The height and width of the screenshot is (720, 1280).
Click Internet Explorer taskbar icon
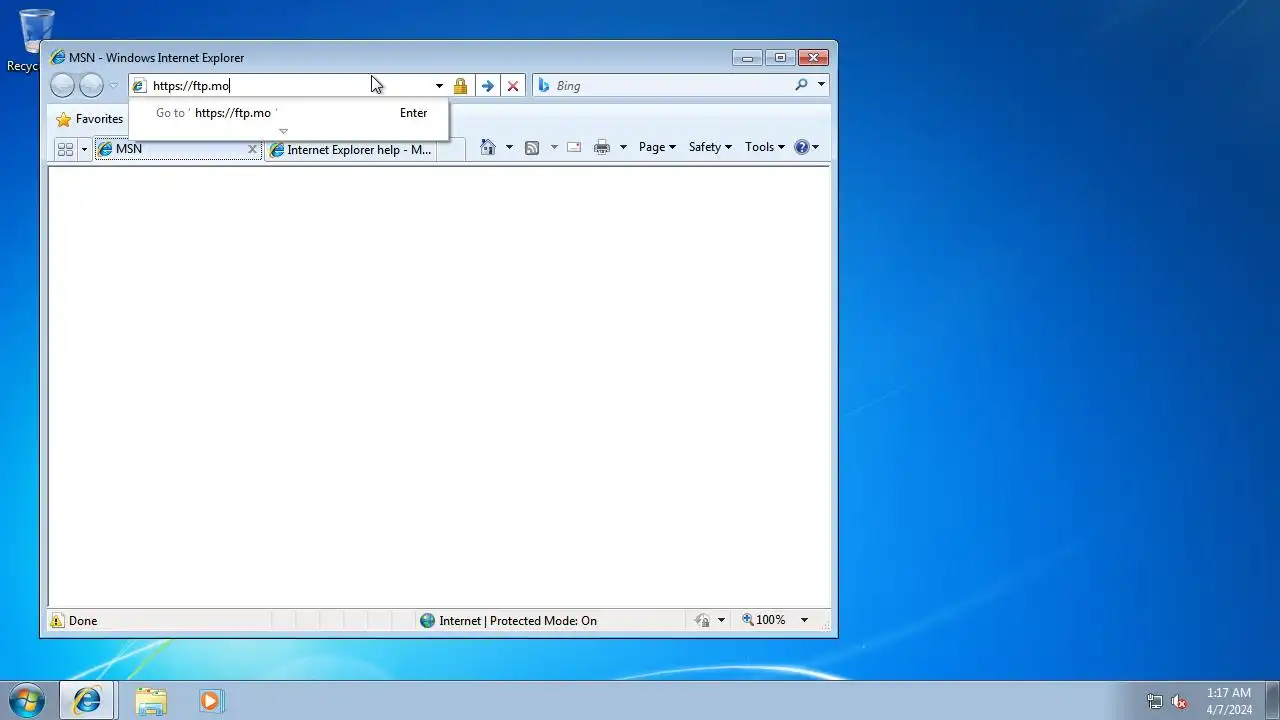pos(87,701)
